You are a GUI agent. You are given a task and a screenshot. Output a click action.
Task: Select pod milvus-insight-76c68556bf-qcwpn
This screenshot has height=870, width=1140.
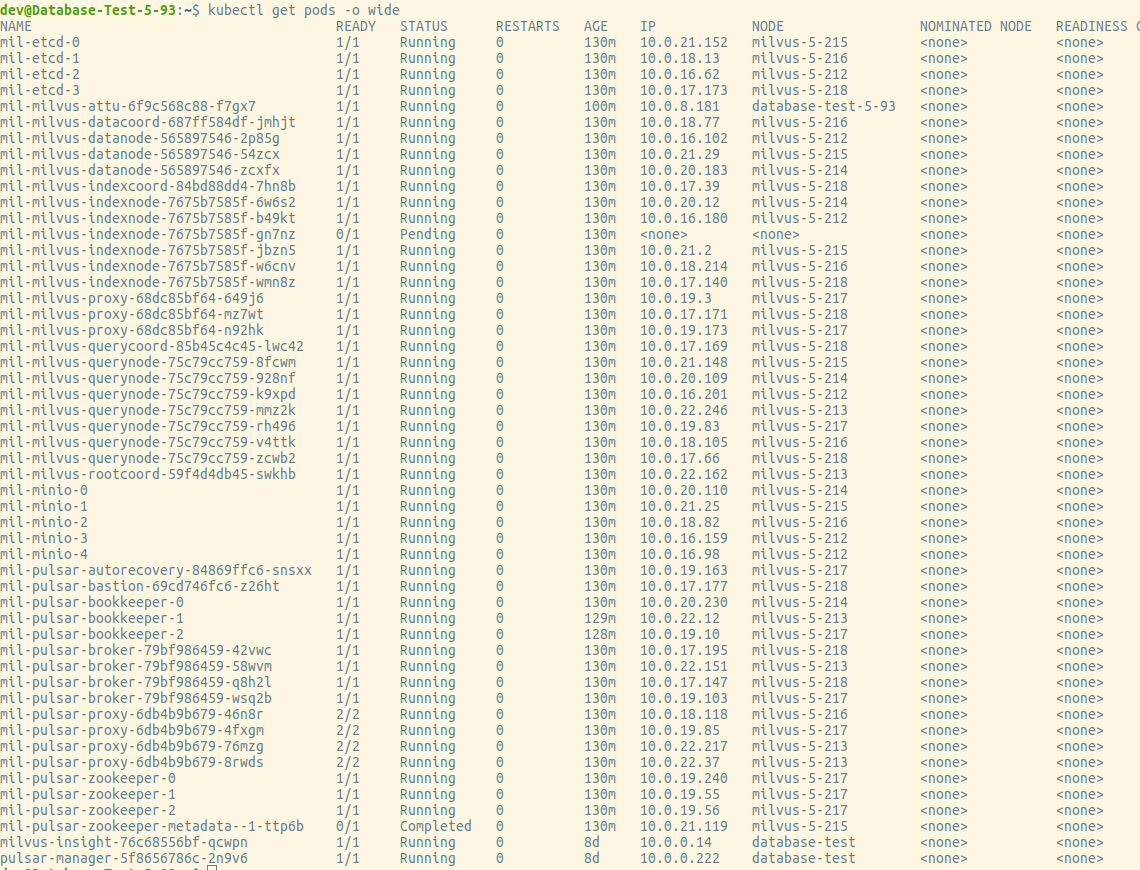[x=115, y=842]
